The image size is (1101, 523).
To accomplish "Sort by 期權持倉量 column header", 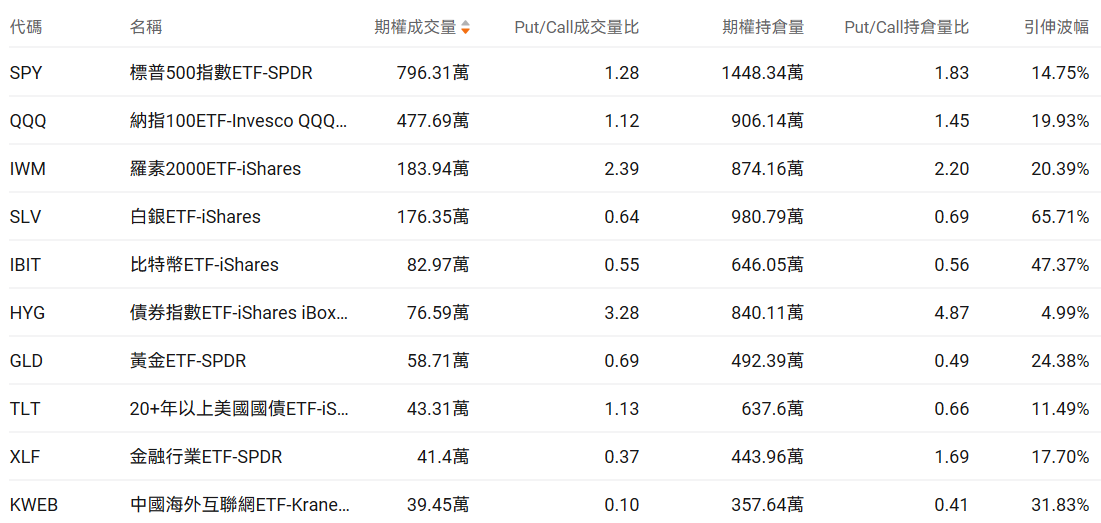I will [x=762, y=27].
